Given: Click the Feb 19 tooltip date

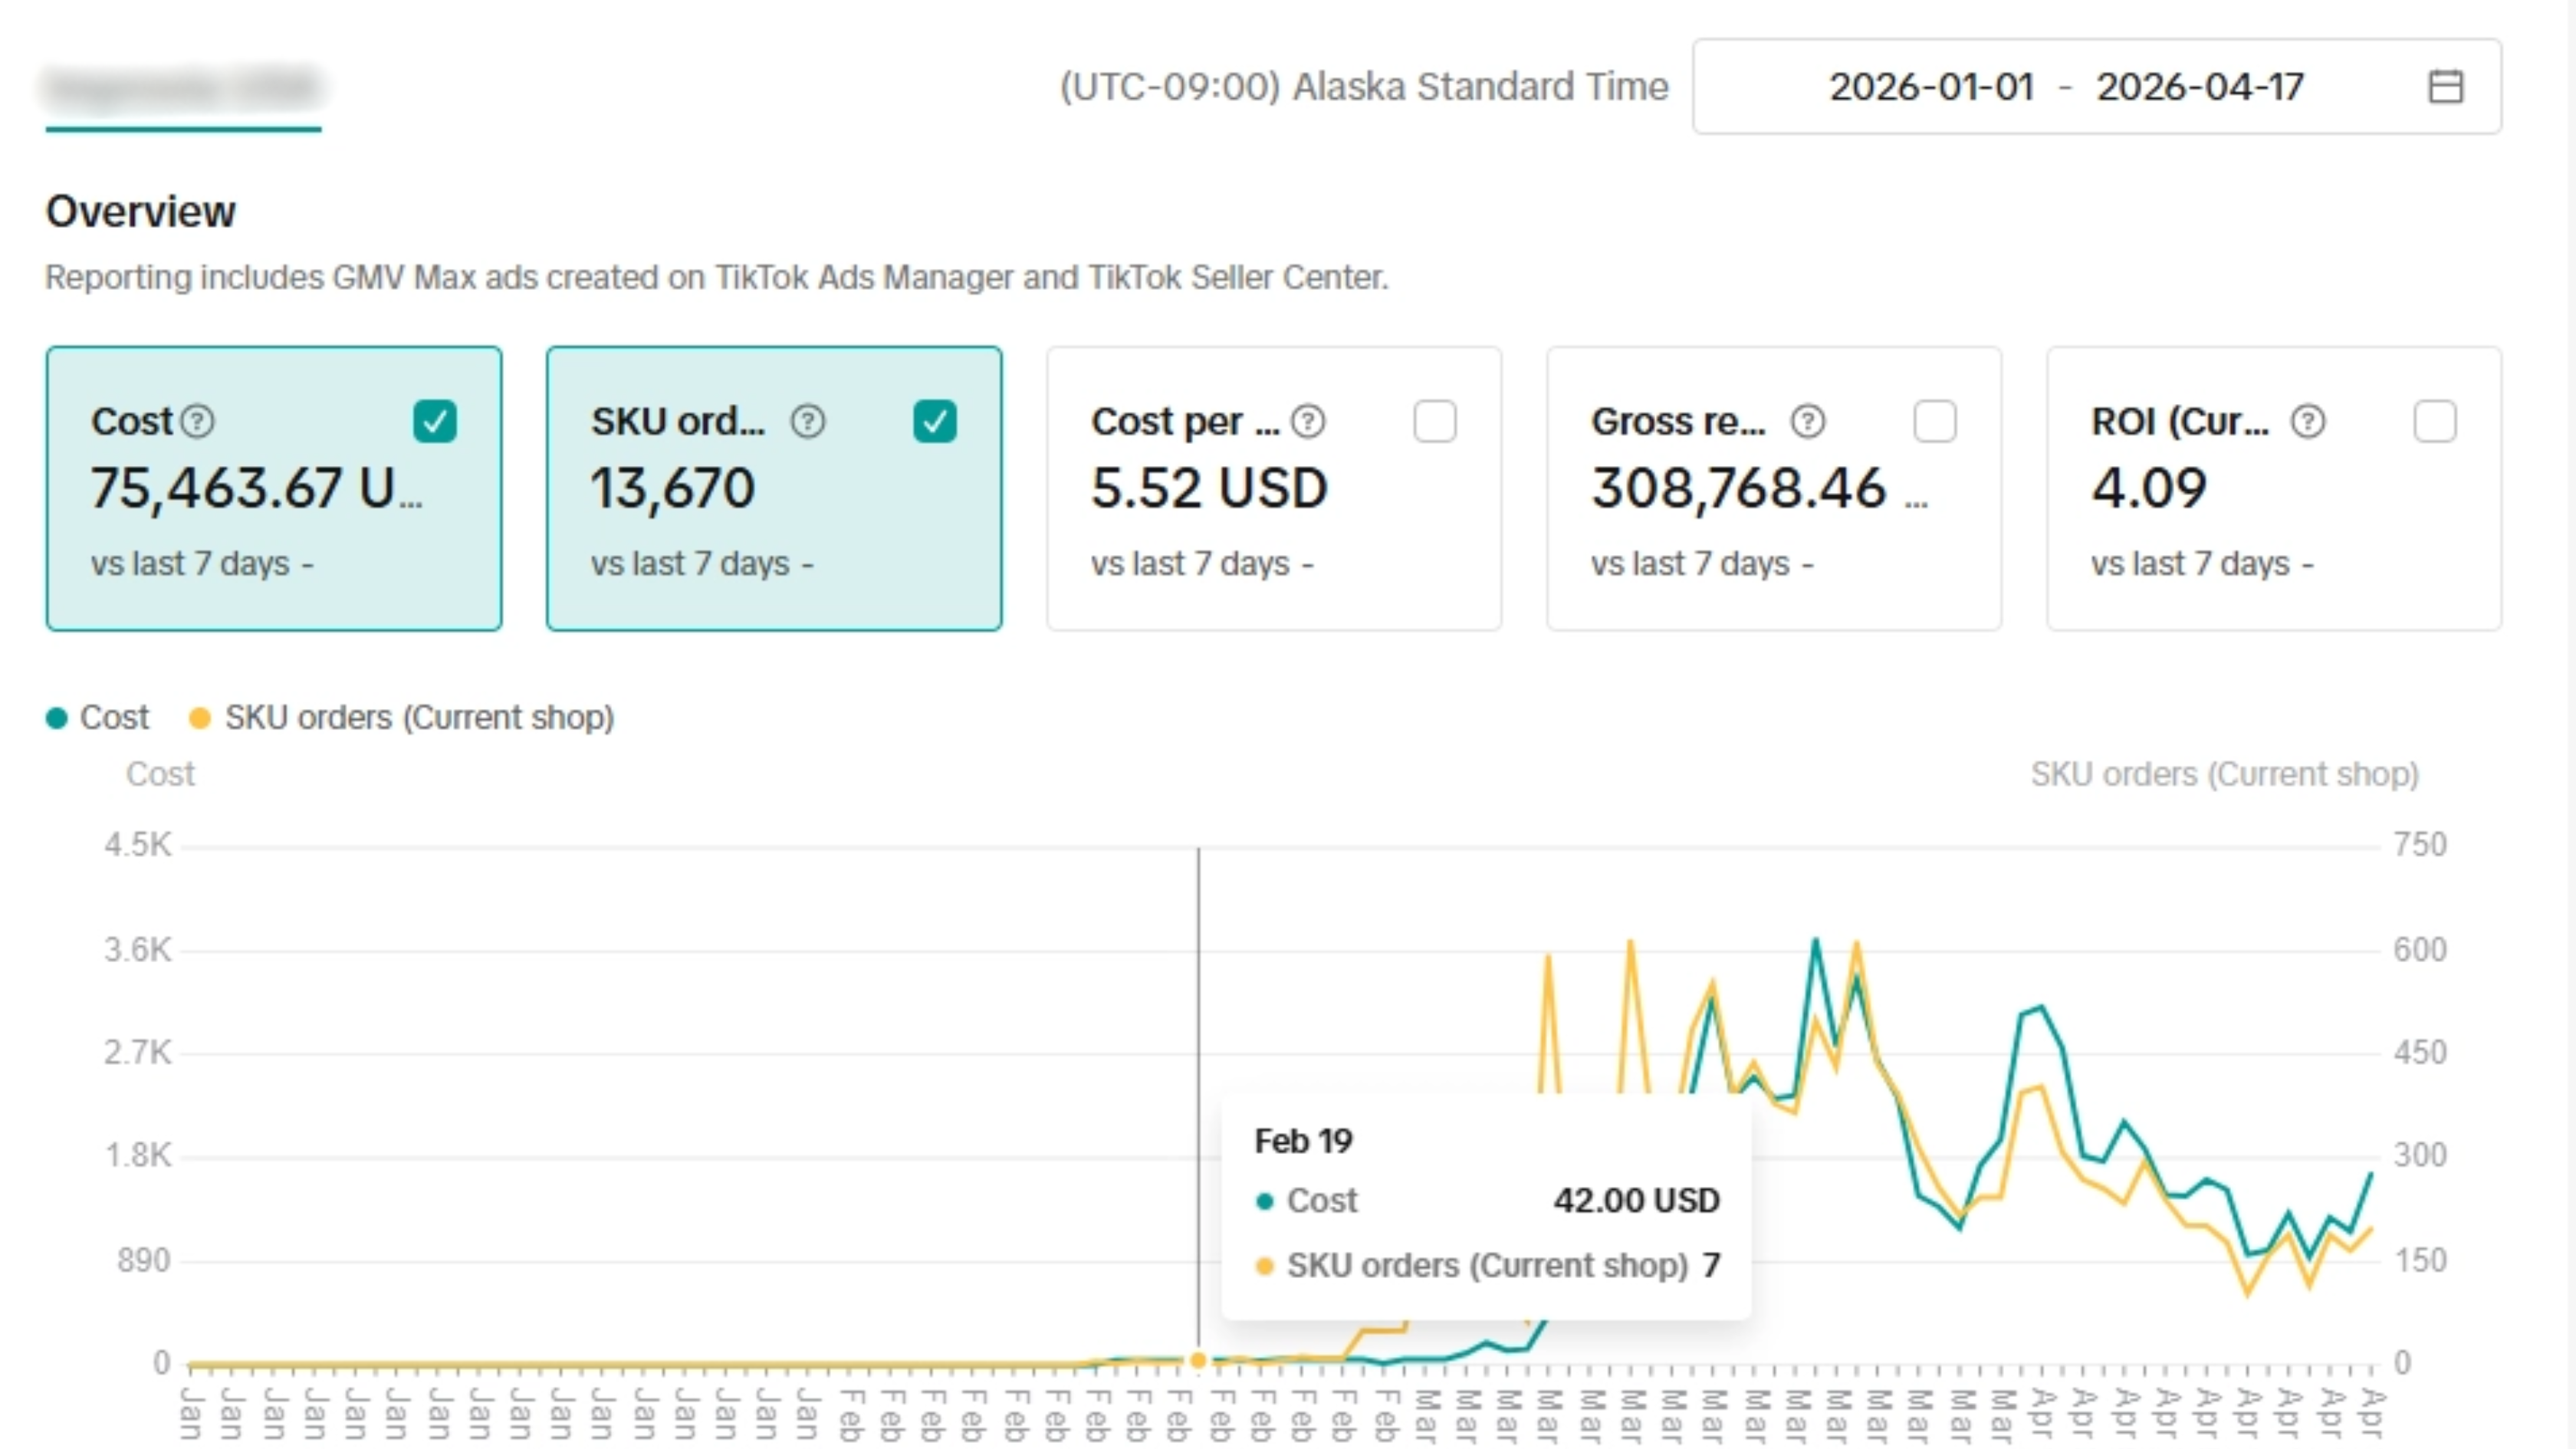Looking at the screenshot, I should click(x=1303, y=1141).
